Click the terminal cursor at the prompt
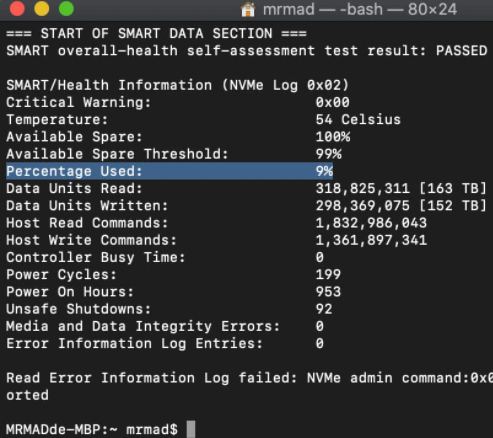 click(191, 429)
